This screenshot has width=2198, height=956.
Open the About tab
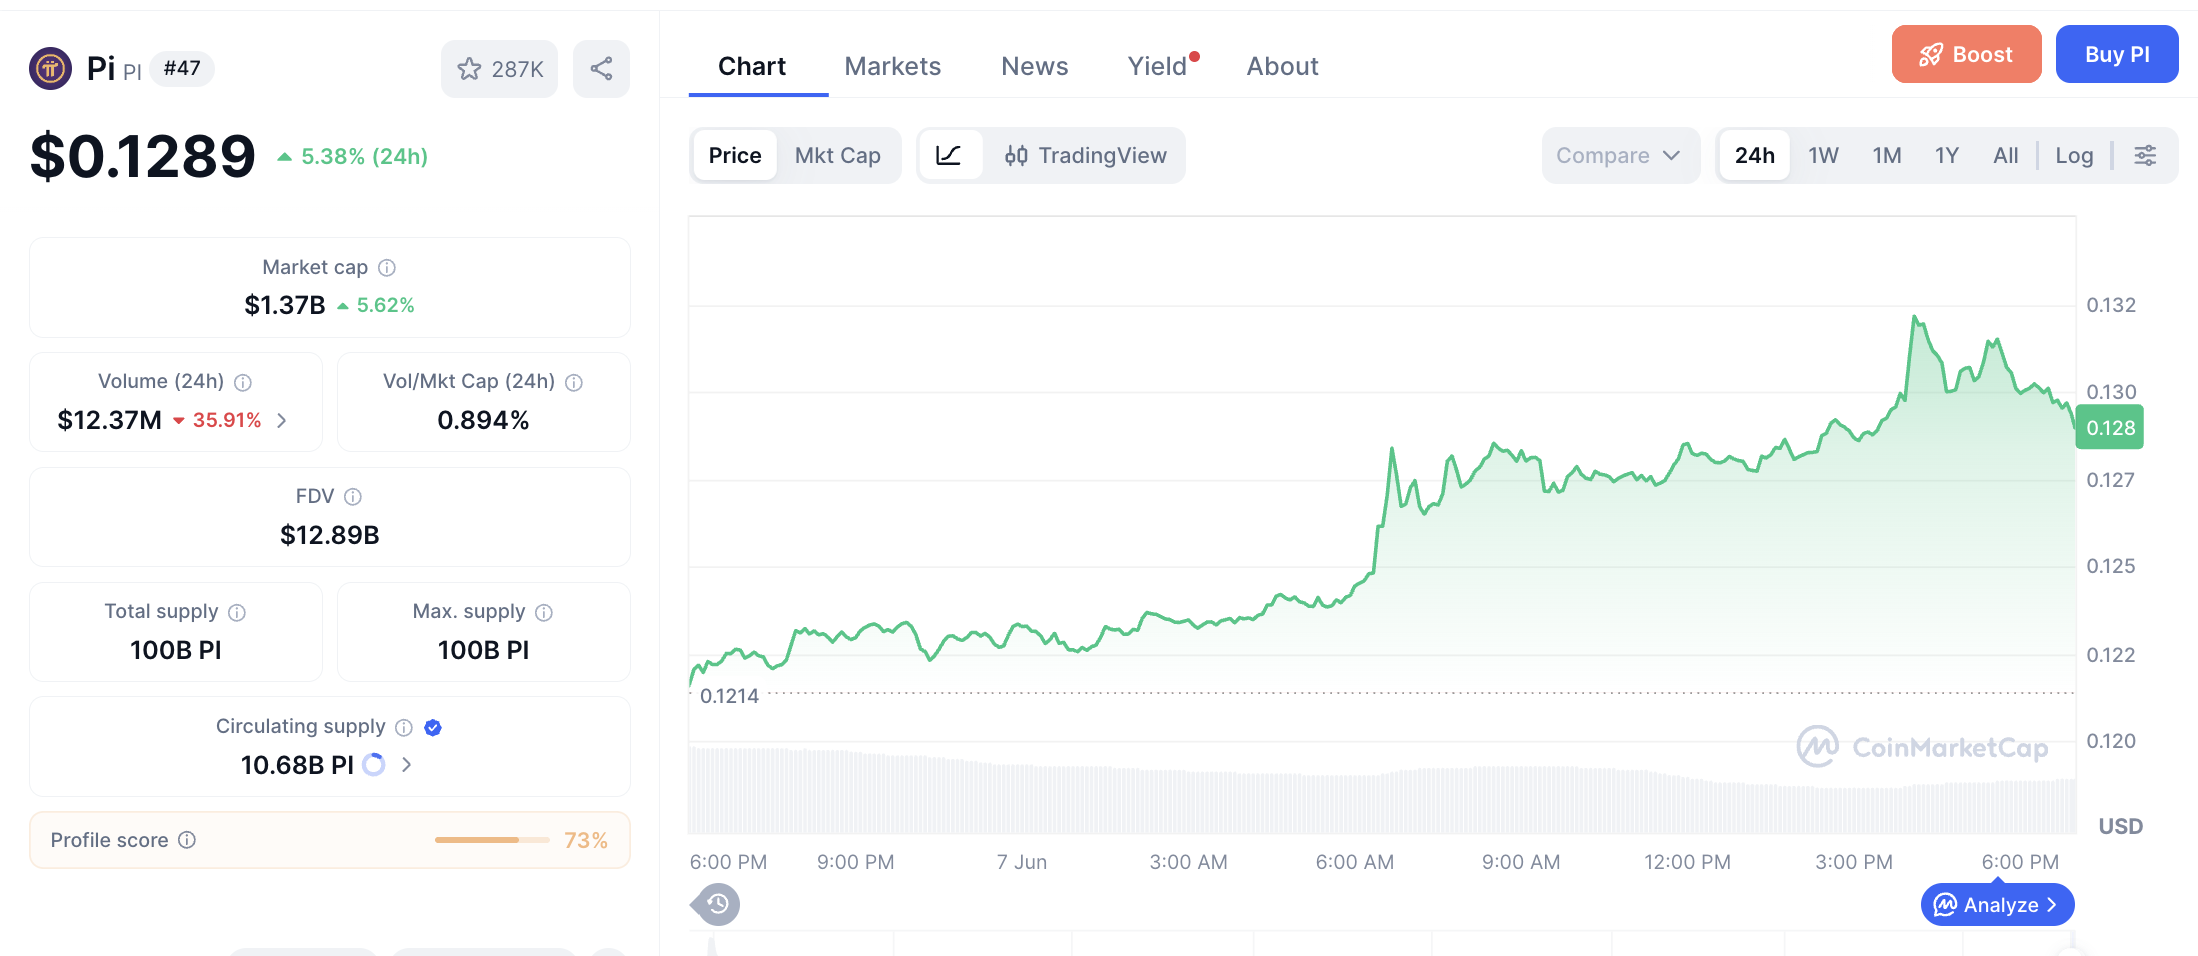pyautogui.click(x=1283, y=66)
